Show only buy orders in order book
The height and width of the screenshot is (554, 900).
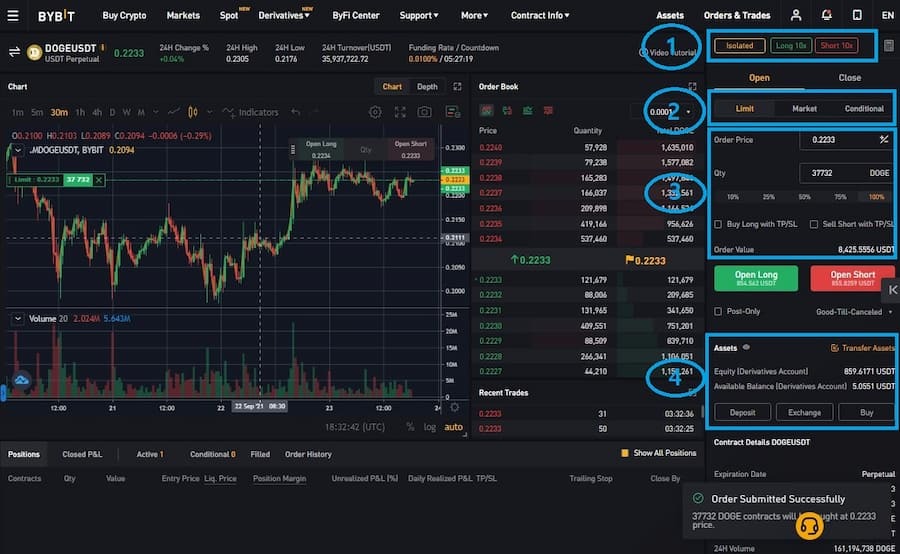pos(527,110)
